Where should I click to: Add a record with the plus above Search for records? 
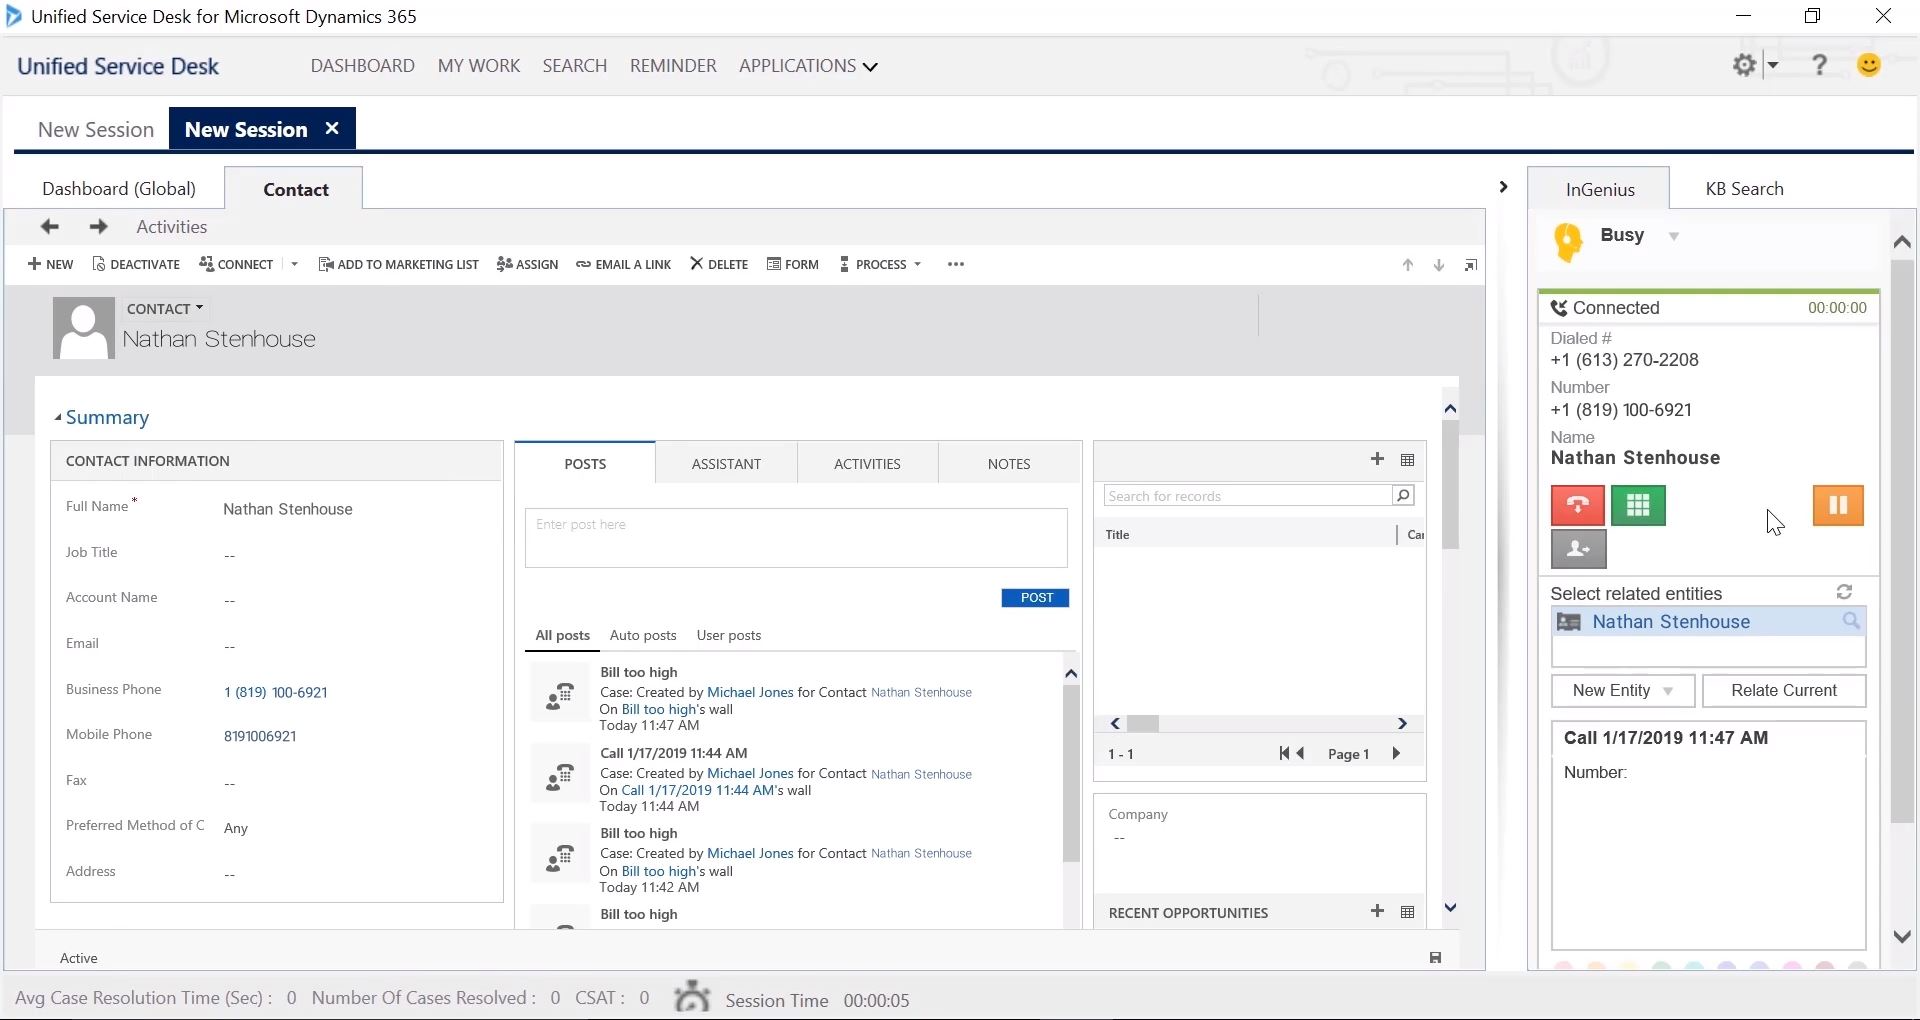tap(1377, 459)
